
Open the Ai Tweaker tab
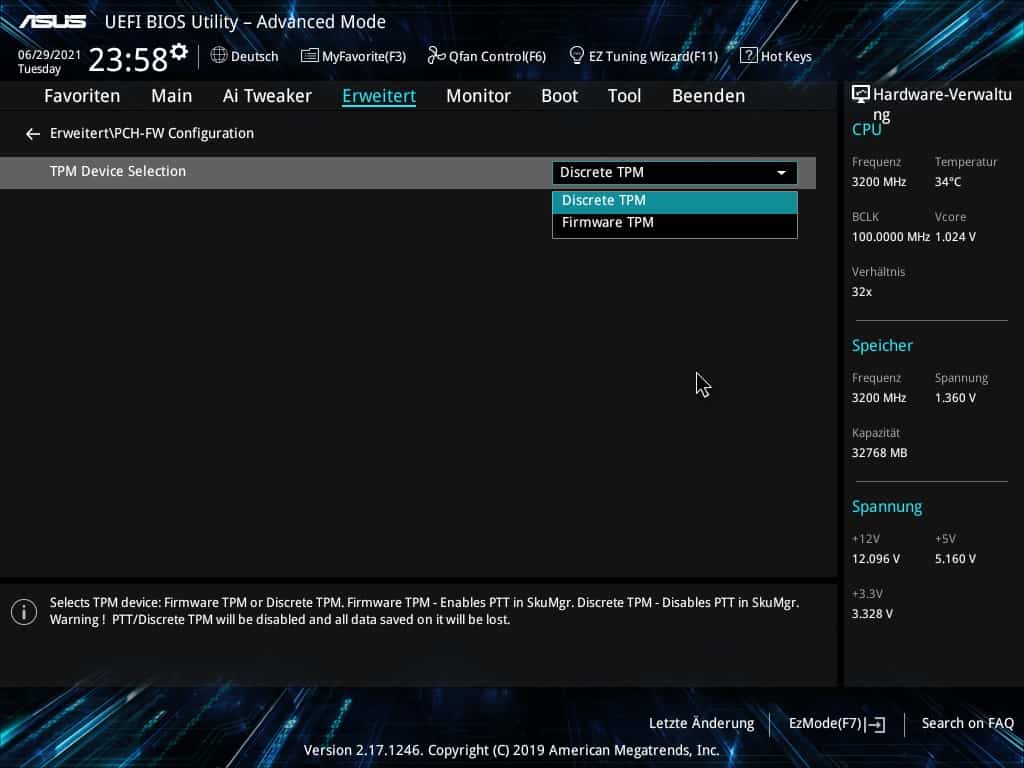(267, 96)
